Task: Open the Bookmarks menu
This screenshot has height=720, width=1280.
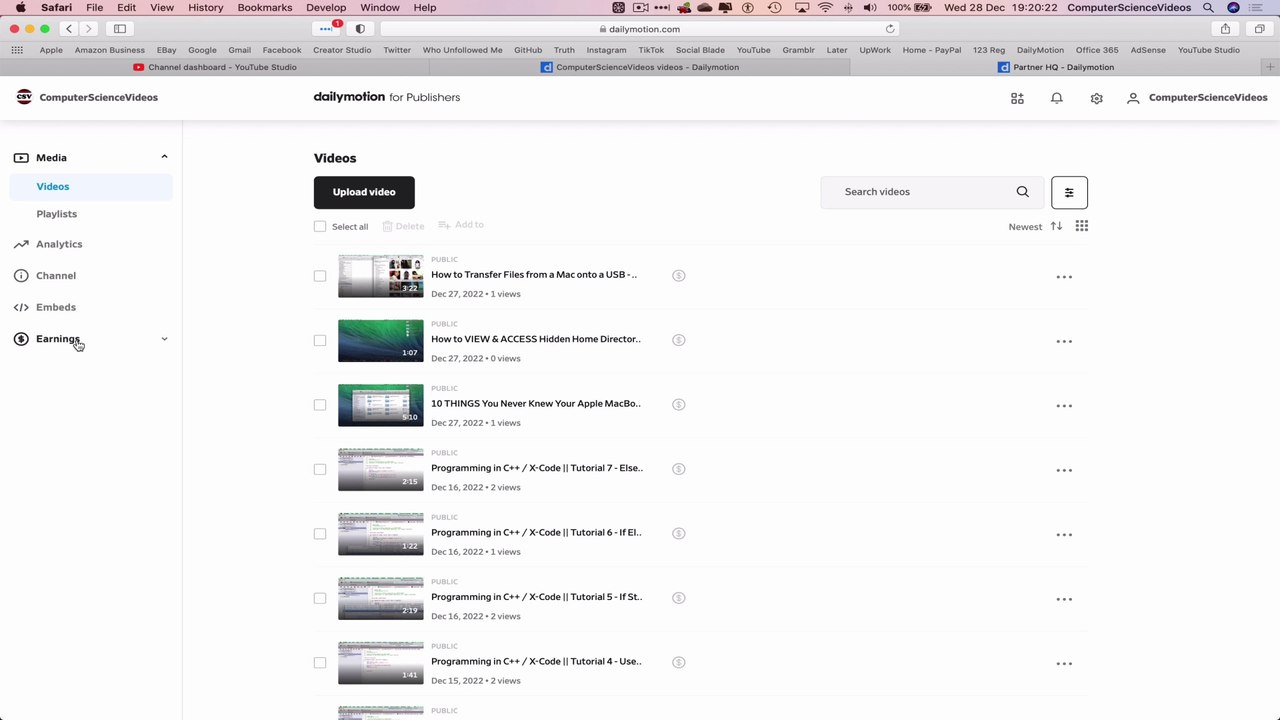Action: point(265,7)
